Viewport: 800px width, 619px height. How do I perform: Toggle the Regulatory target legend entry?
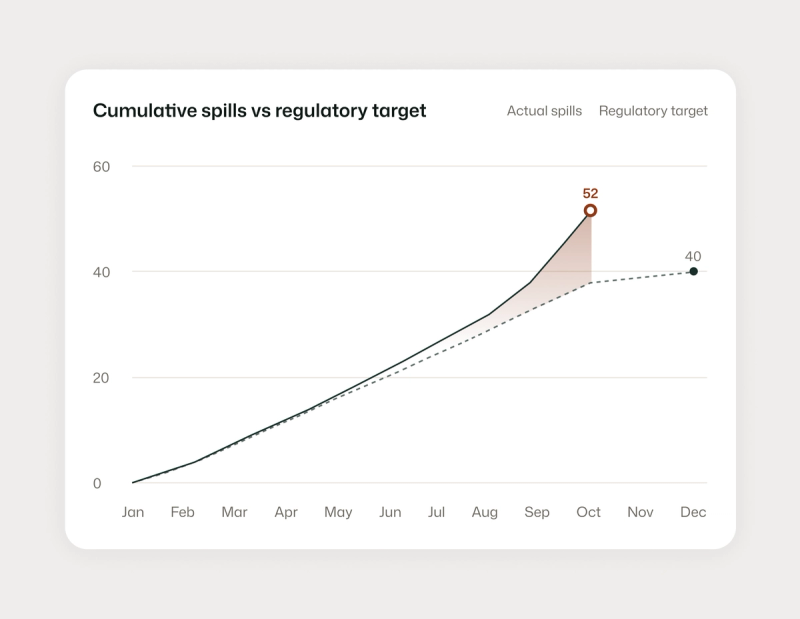coord(653,111)
